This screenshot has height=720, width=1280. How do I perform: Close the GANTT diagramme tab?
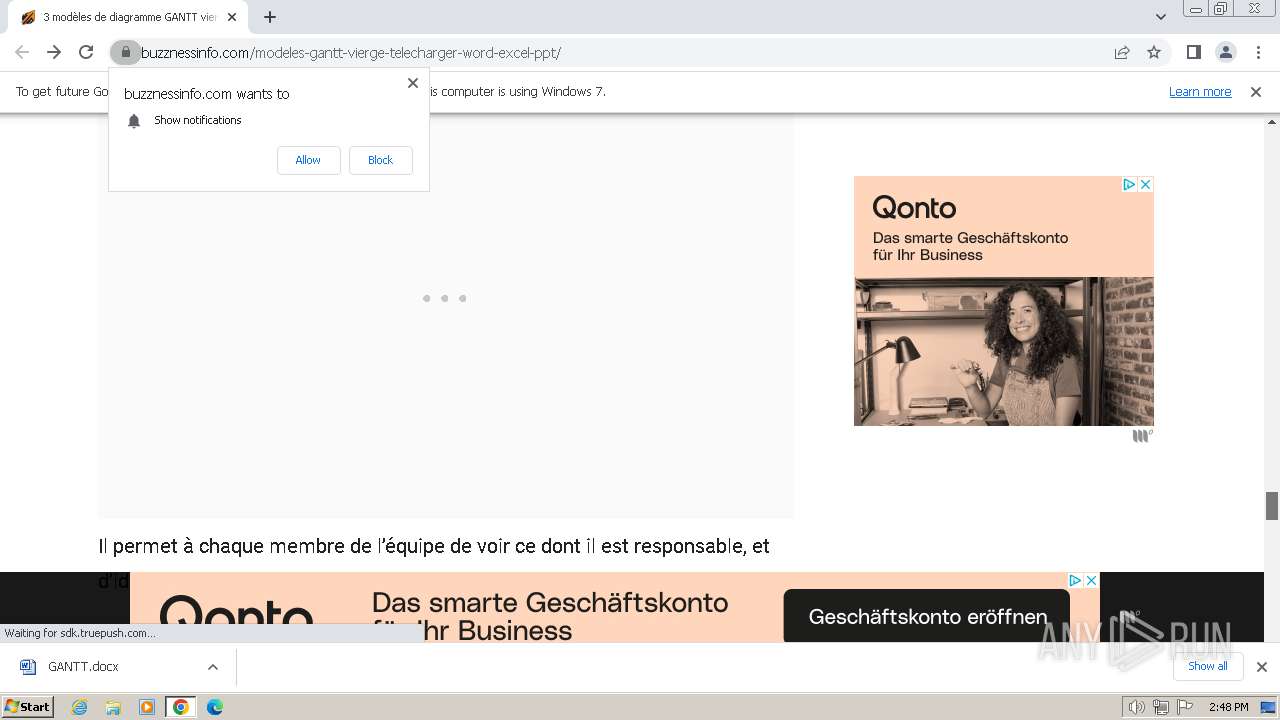pyautogui.click(x=231, y=17)
